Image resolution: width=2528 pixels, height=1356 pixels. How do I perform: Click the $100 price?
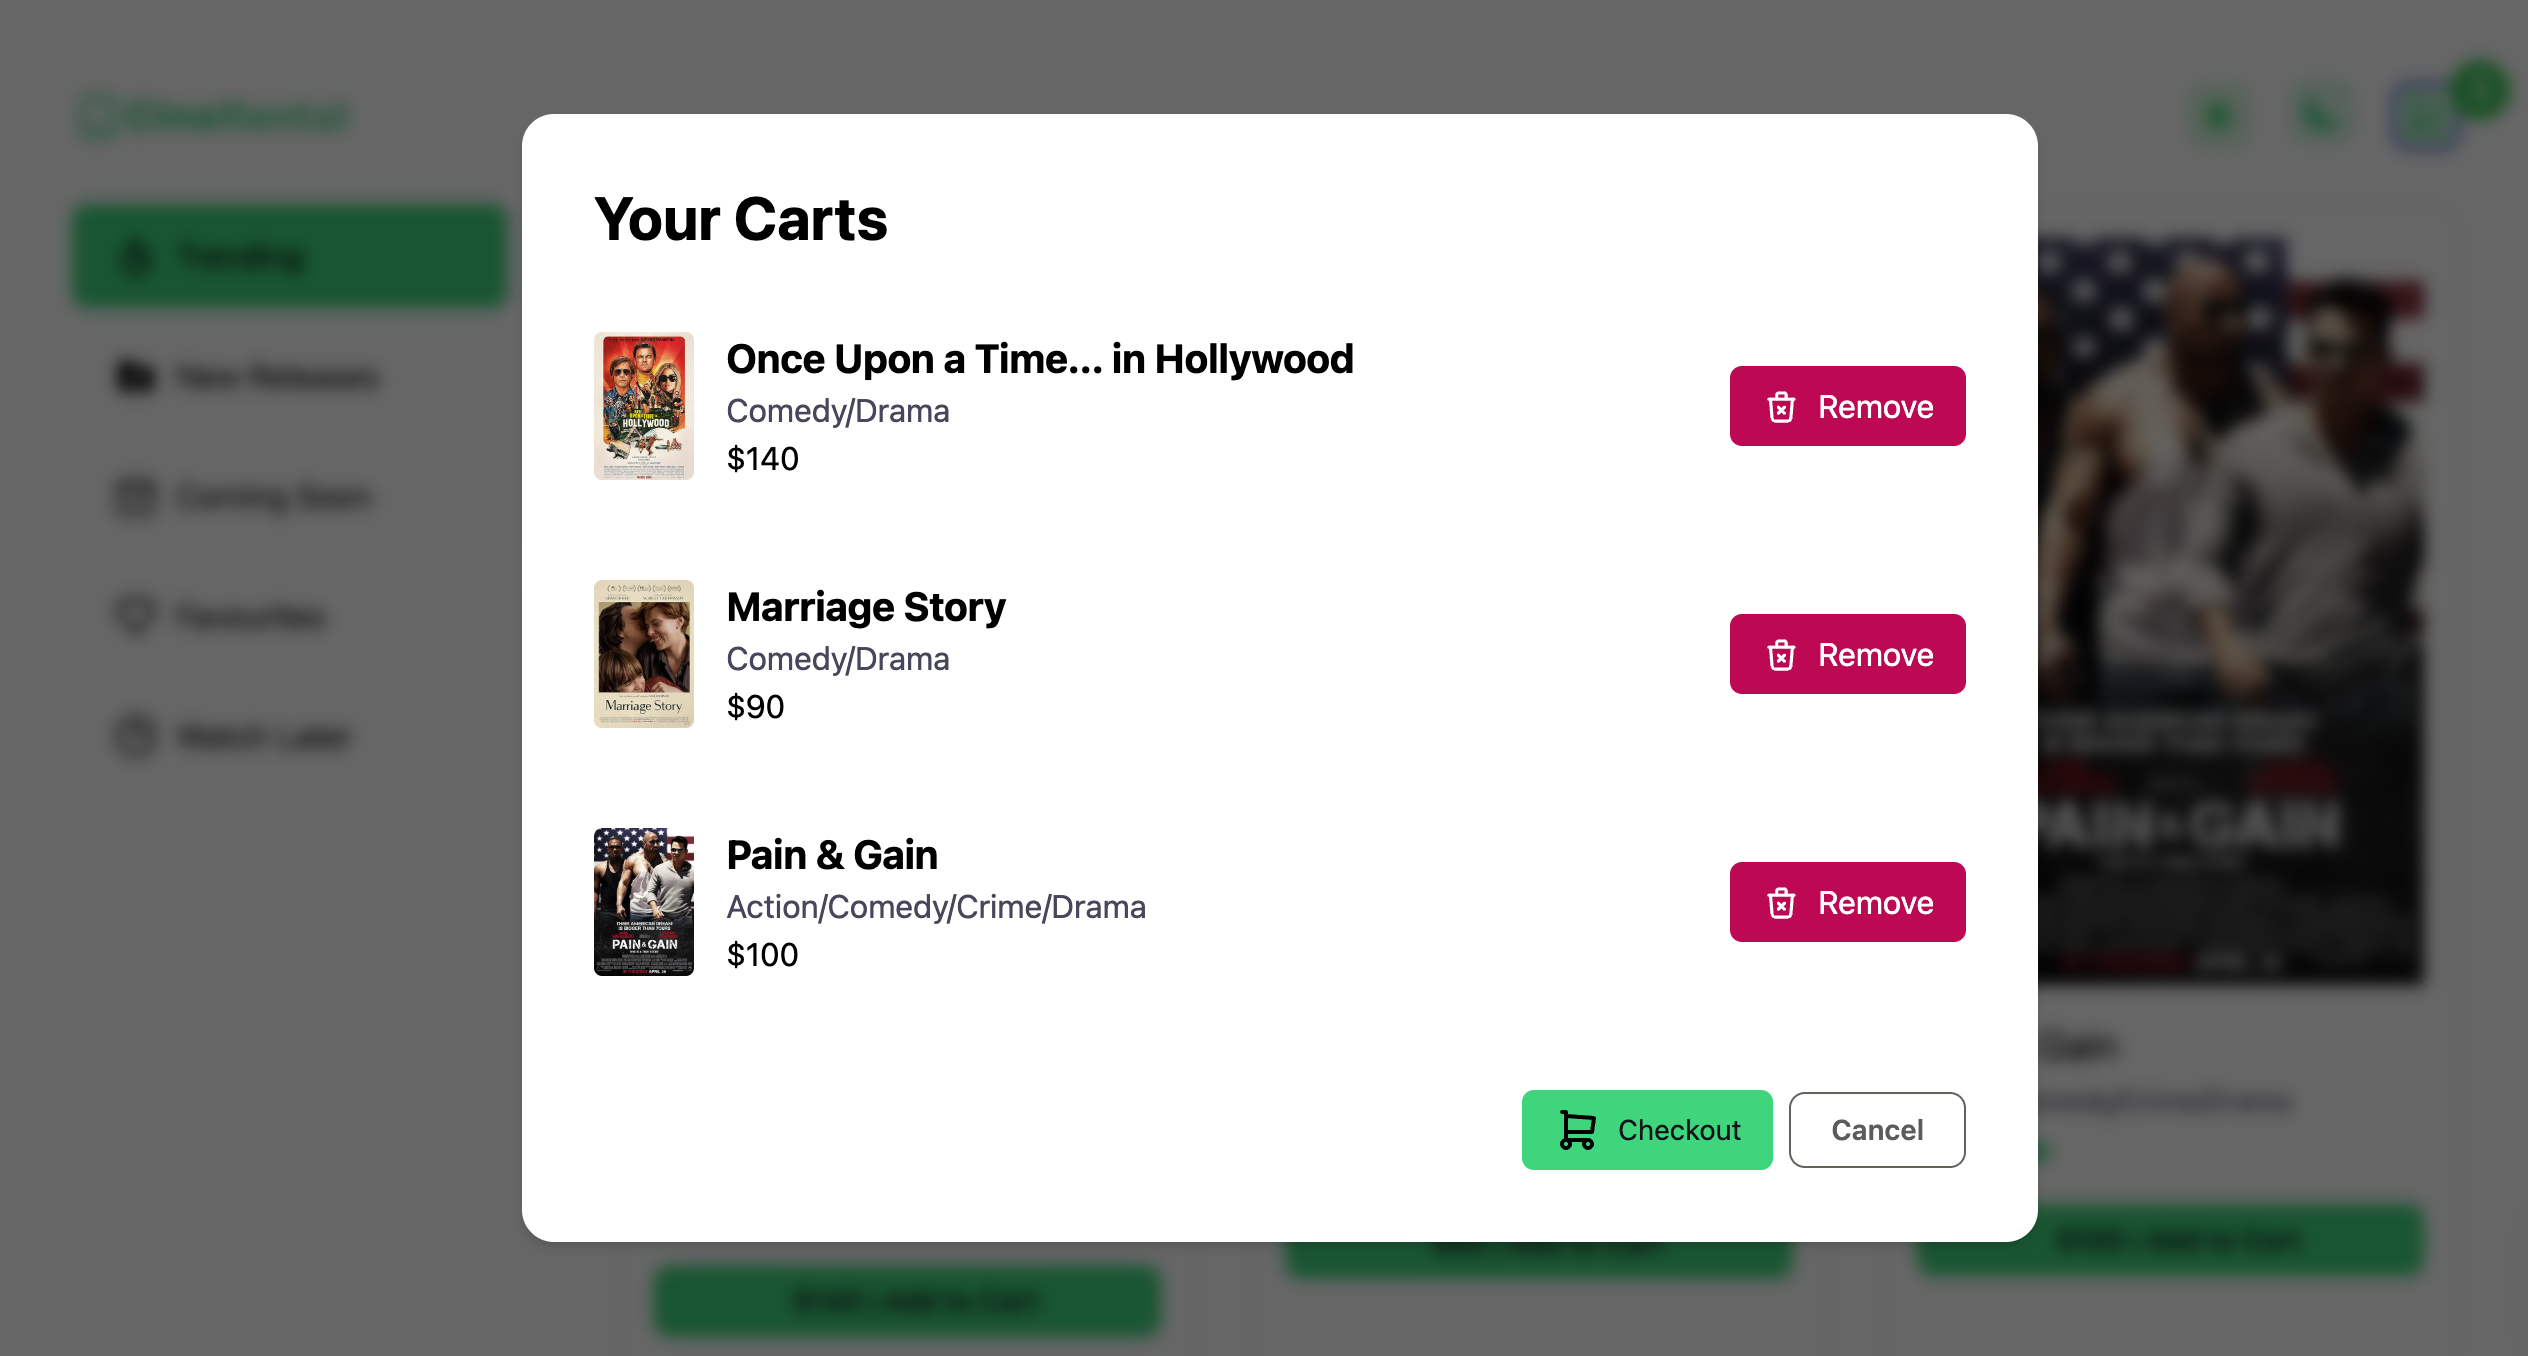(x=763, y=955)
